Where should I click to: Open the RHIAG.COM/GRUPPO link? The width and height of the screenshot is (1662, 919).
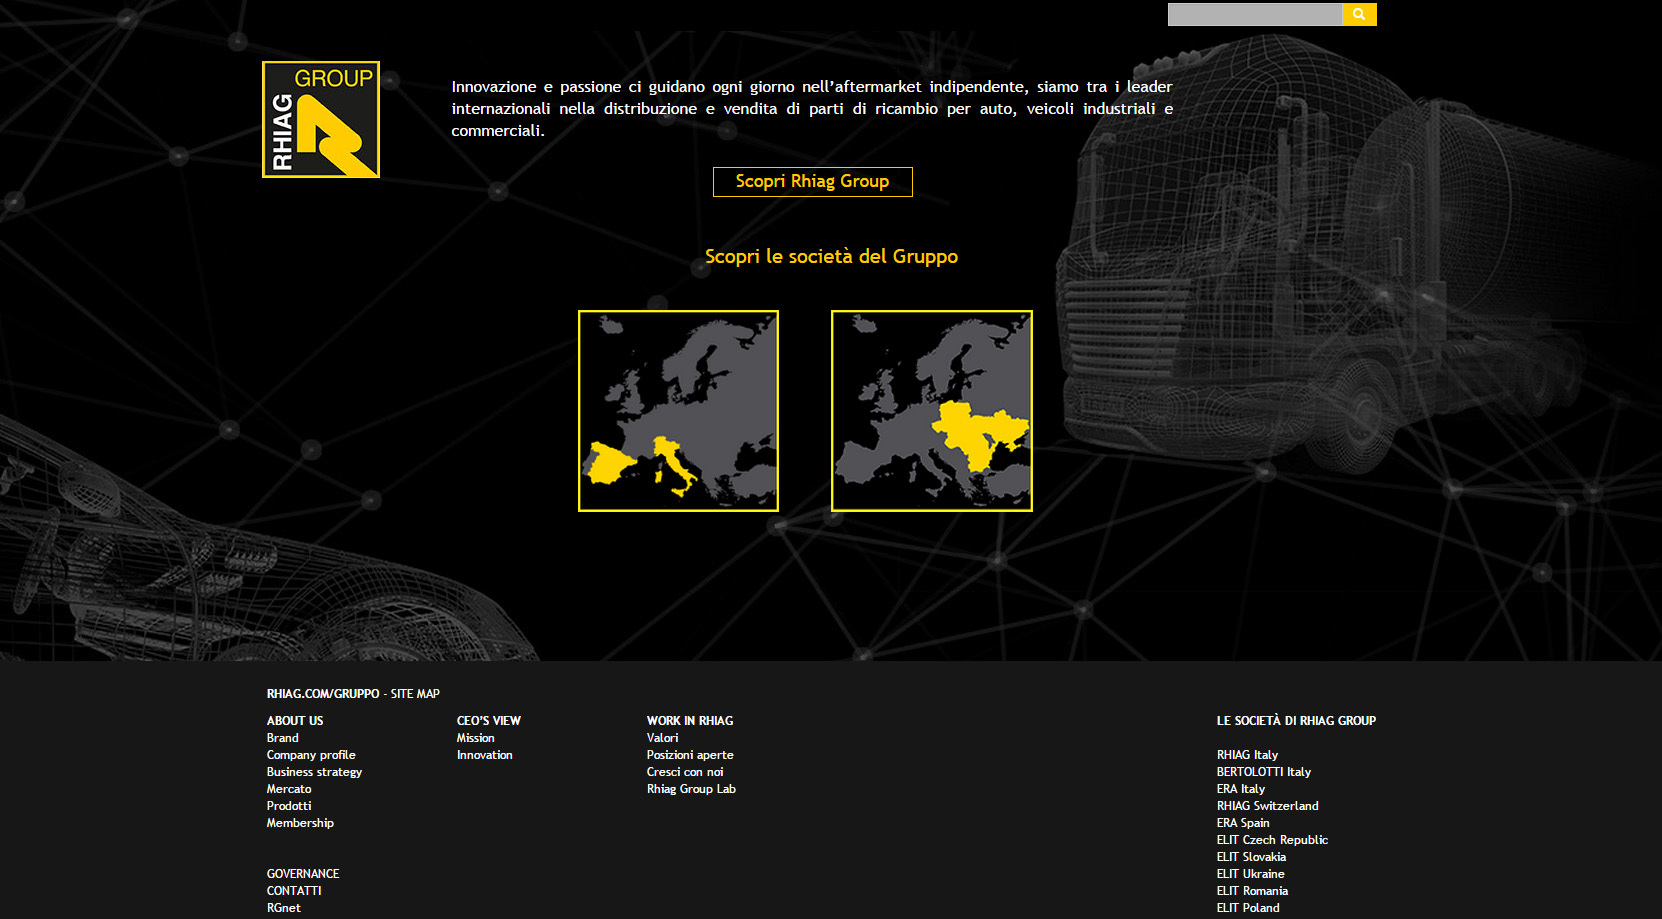pyautogui.click(x=323, y=694)
